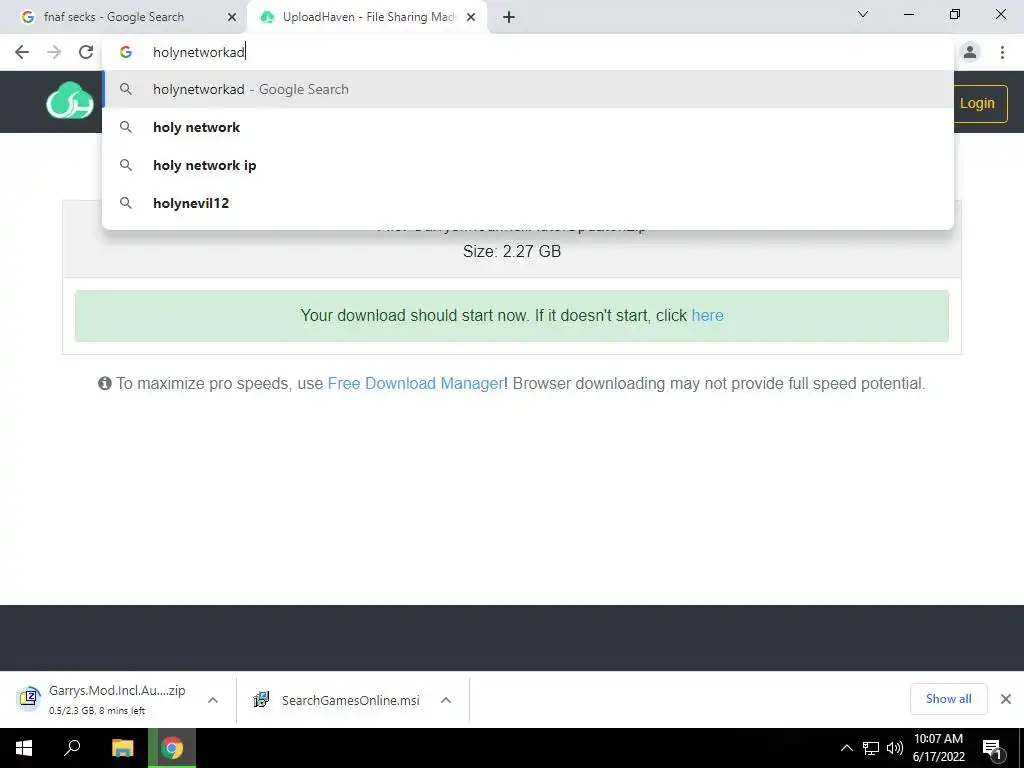Click the Google icon in the address bar
The width and height of the screenshot is (1024, 768).
[x=126, y=52]
